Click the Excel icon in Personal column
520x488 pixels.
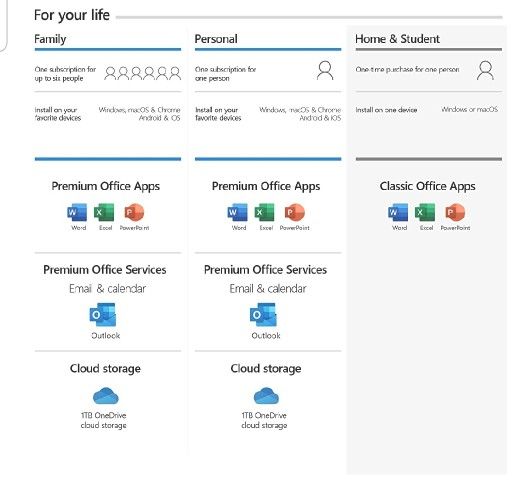[x=264, y=212]
